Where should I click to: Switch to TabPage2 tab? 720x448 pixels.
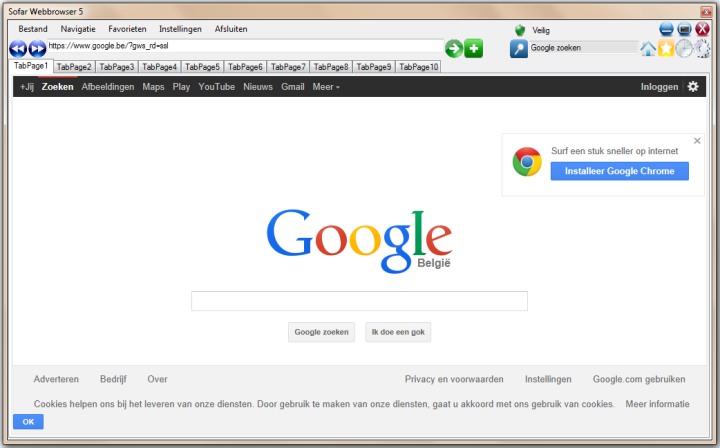pos(74,67)
